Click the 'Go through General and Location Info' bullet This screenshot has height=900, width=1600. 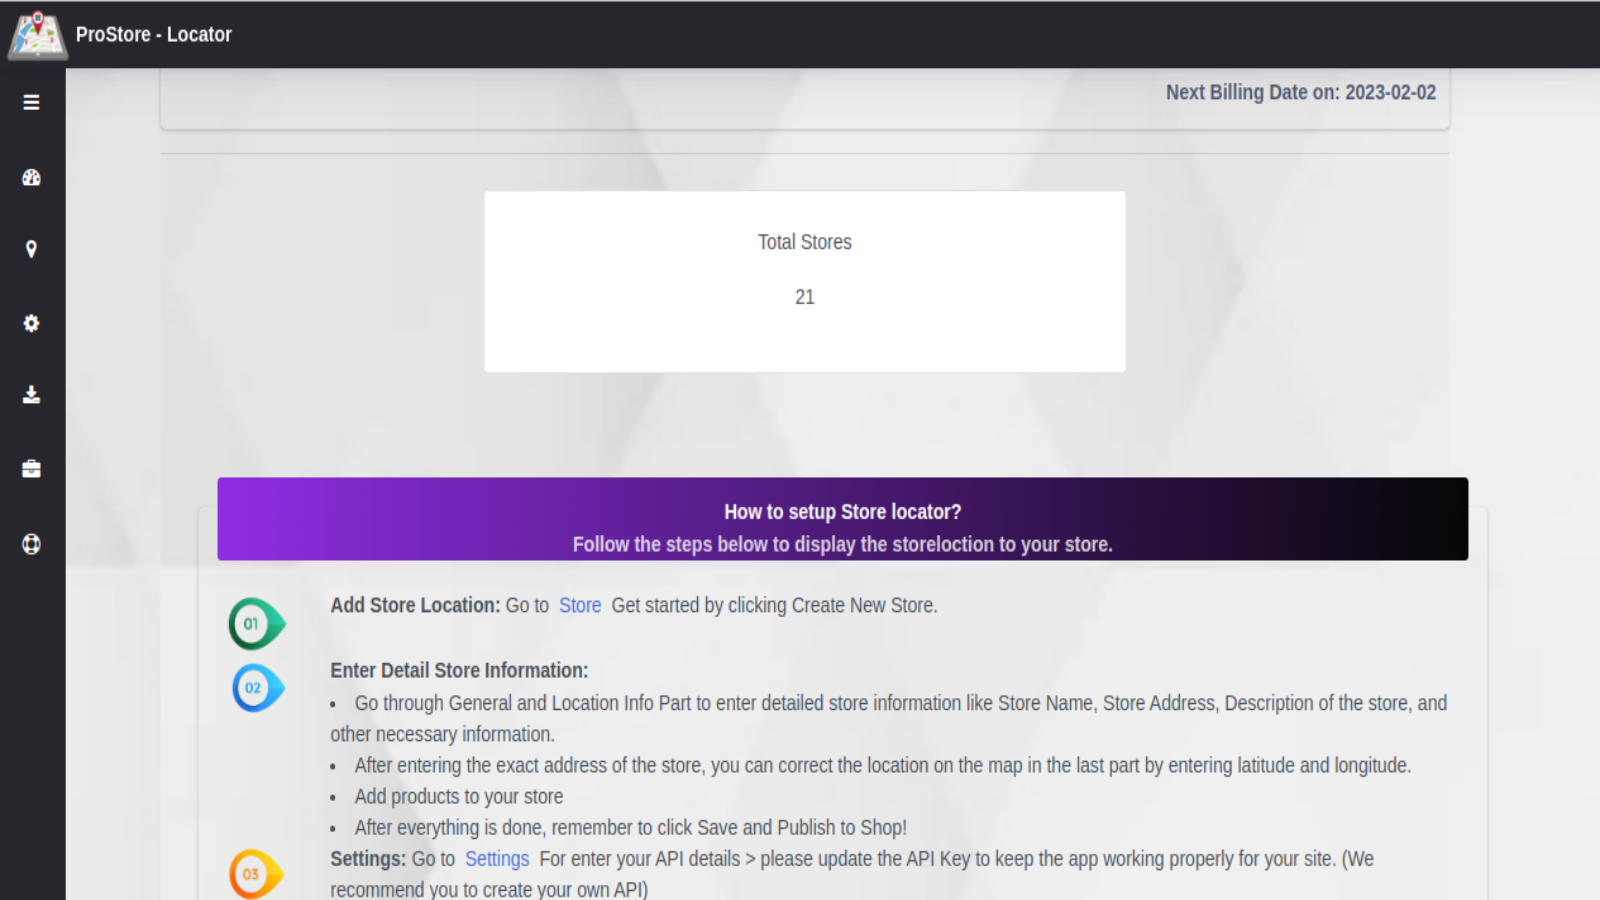point(889,718)
